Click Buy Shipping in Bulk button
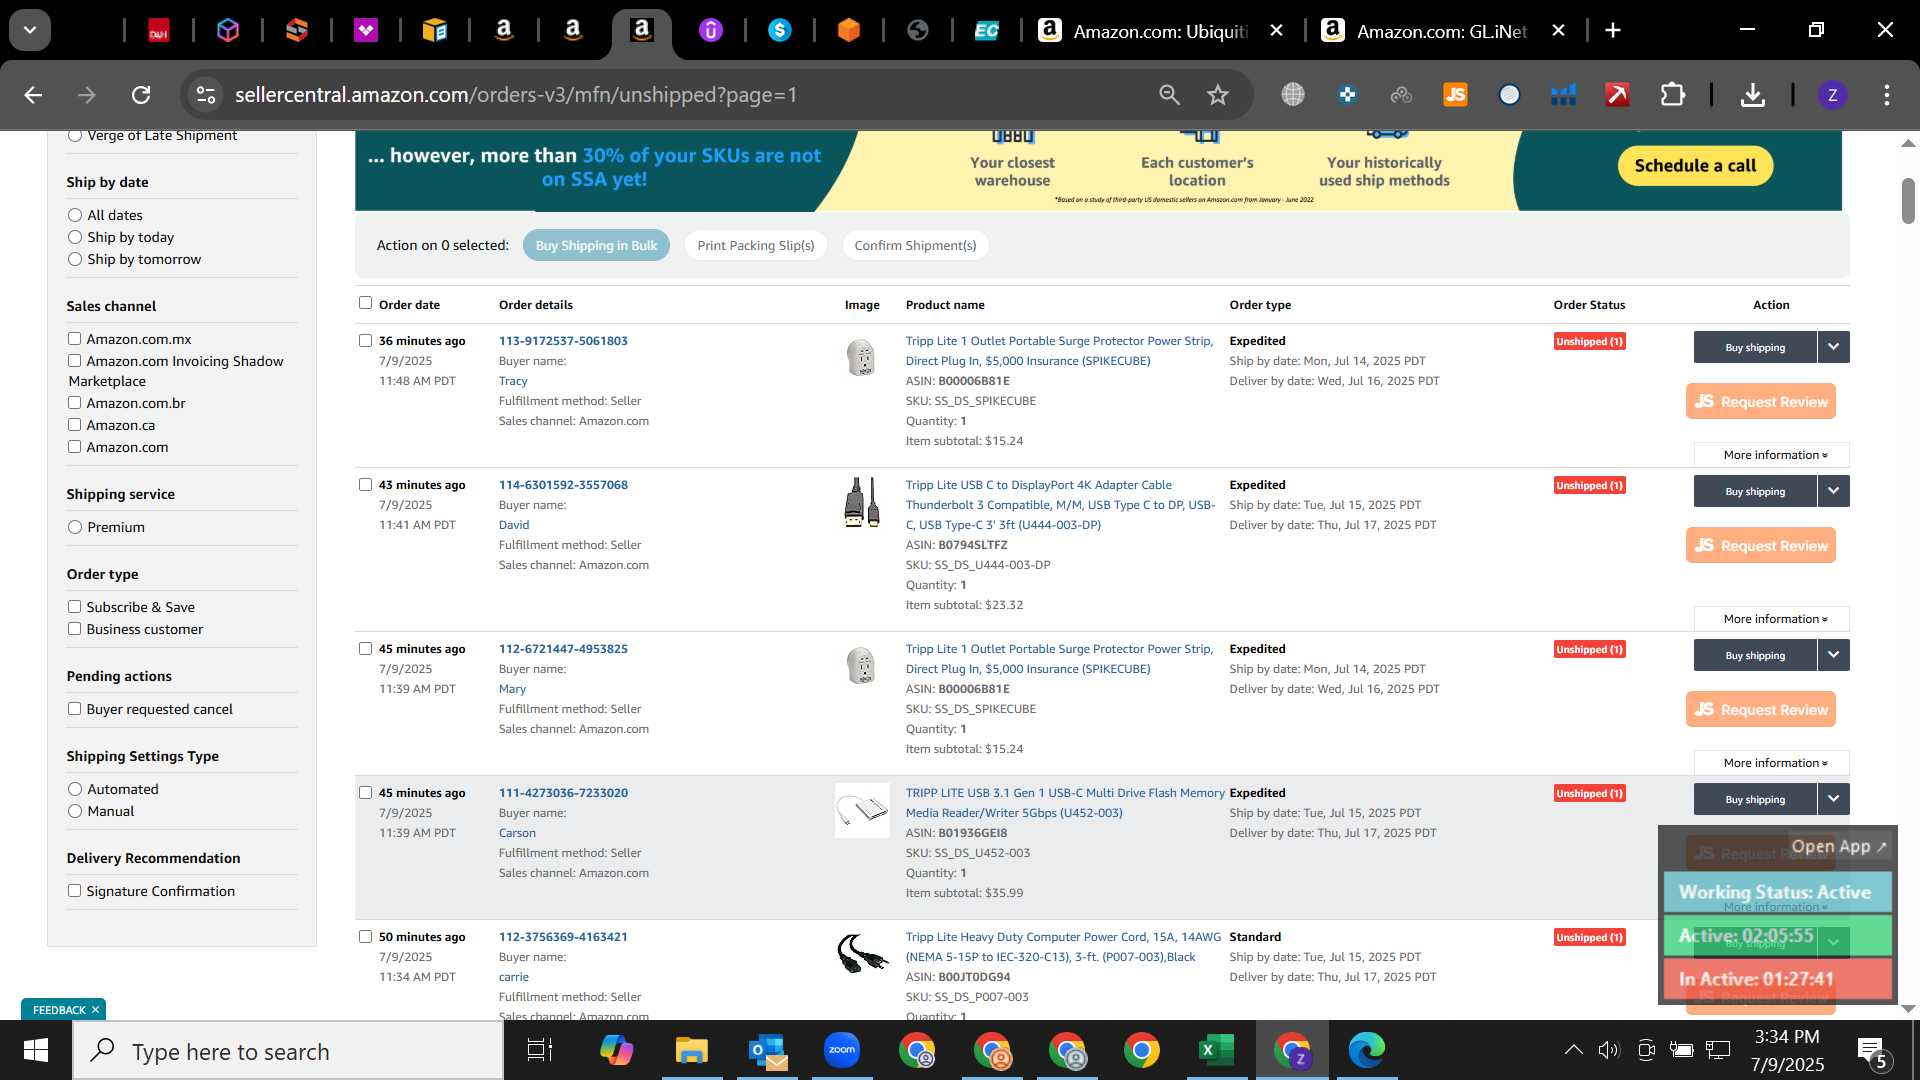 596,245
